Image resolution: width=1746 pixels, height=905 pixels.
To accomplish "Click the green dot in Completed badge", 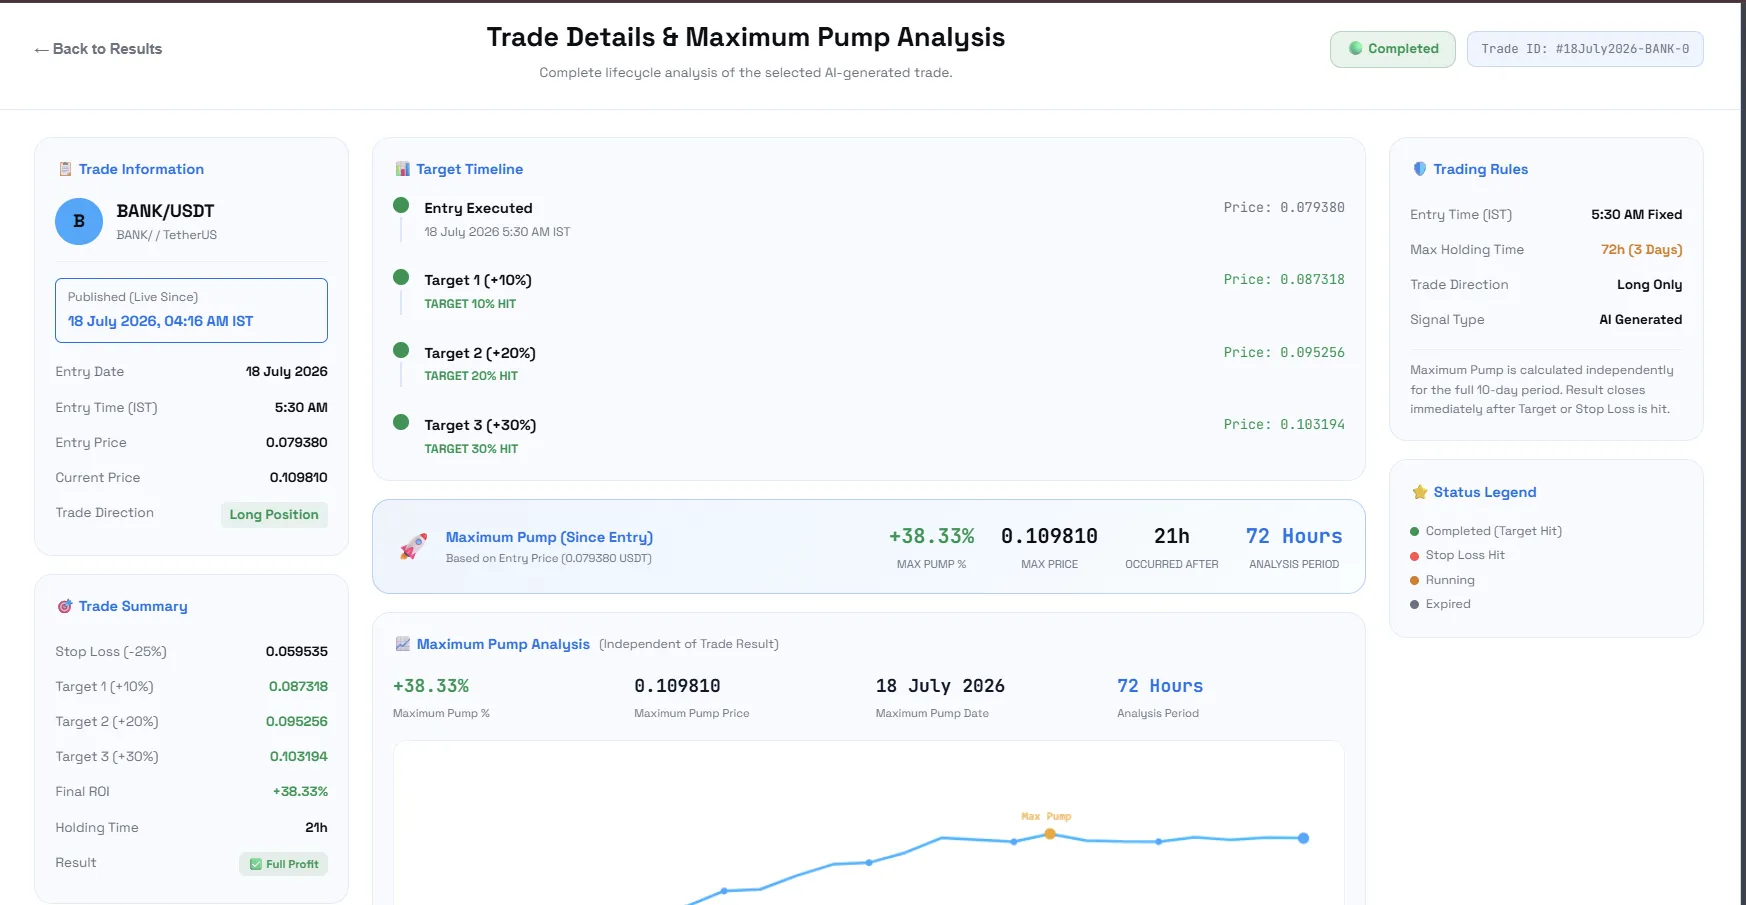I will coord(1356,48).
